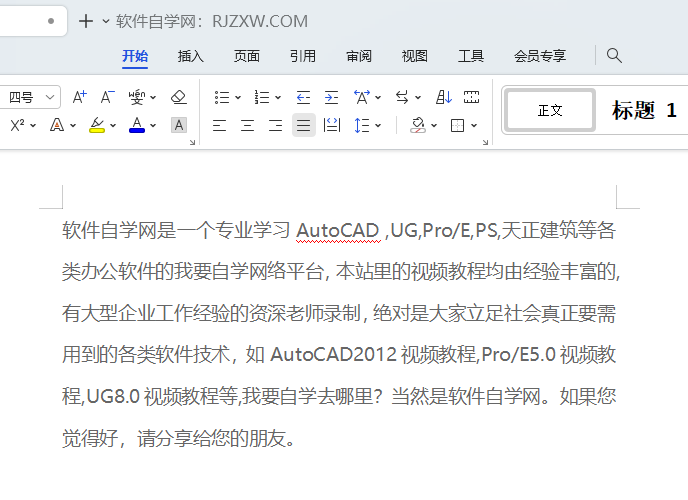The width and height of the screenshot is (688, 500).
Task: Click the text direction arrows icon
Action: pos(401,97)
